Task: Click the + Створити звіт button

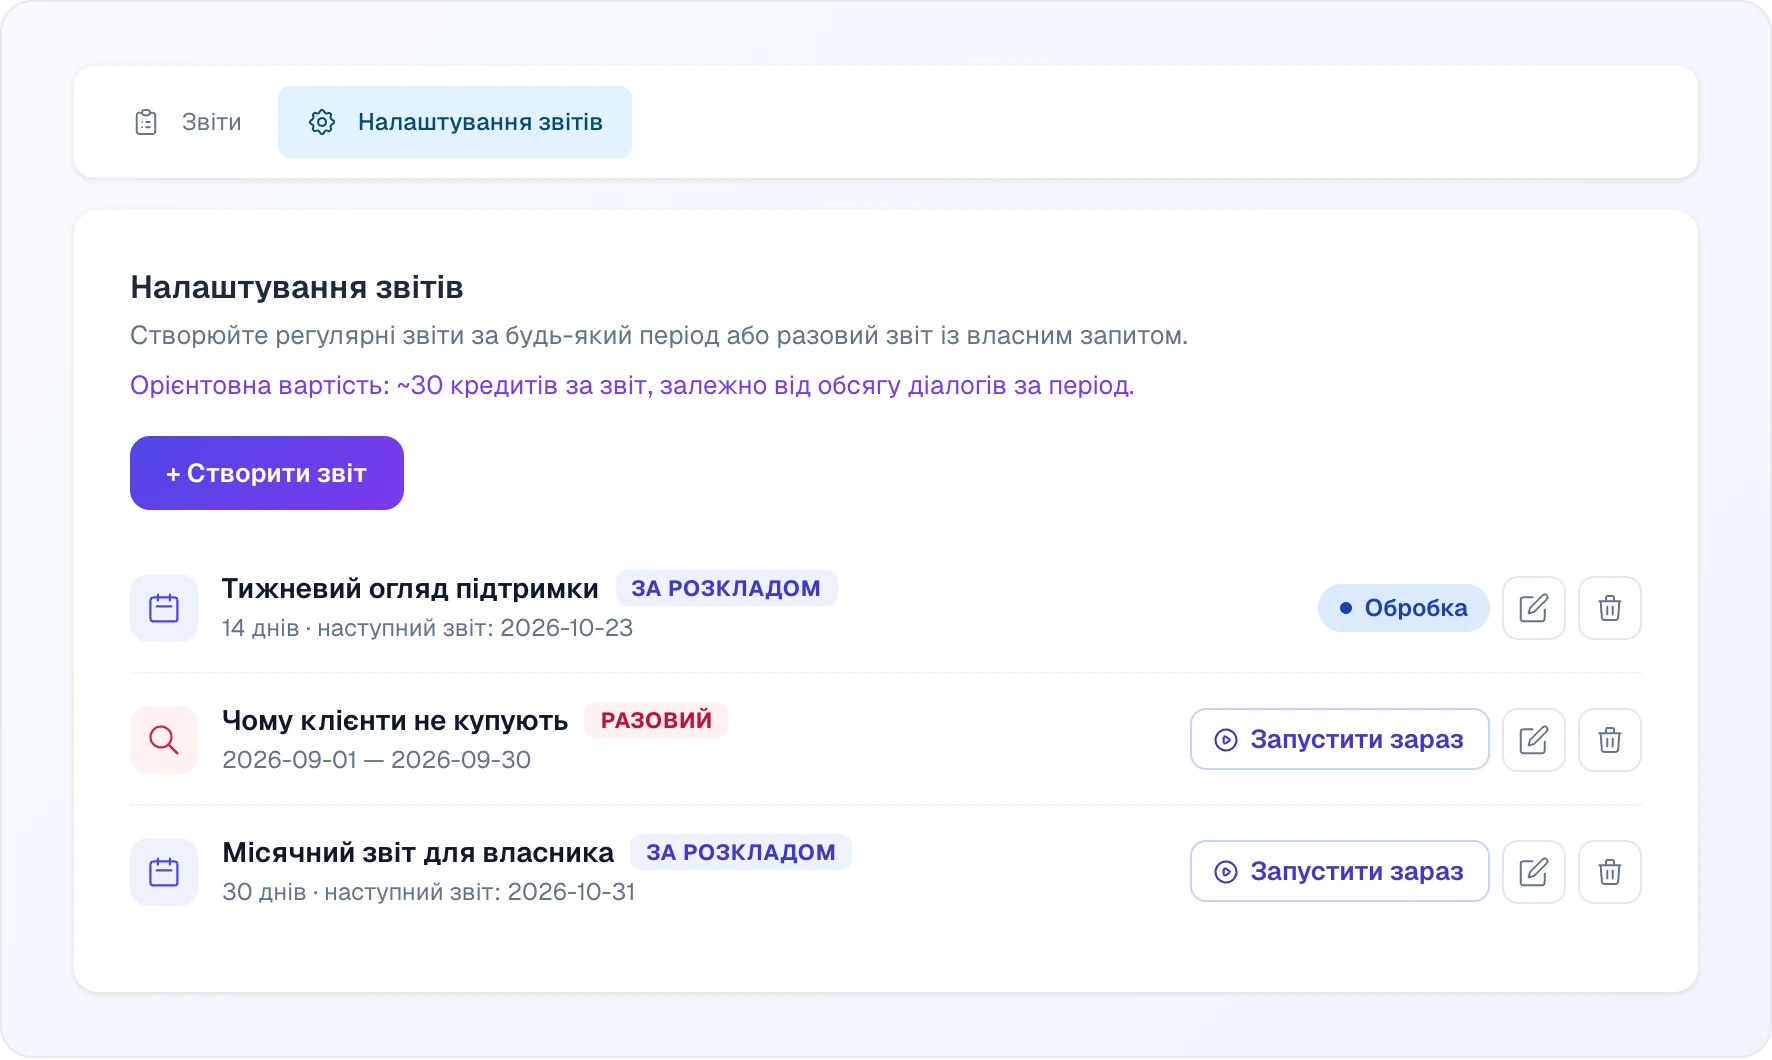Action: click(x=267, y=473)
